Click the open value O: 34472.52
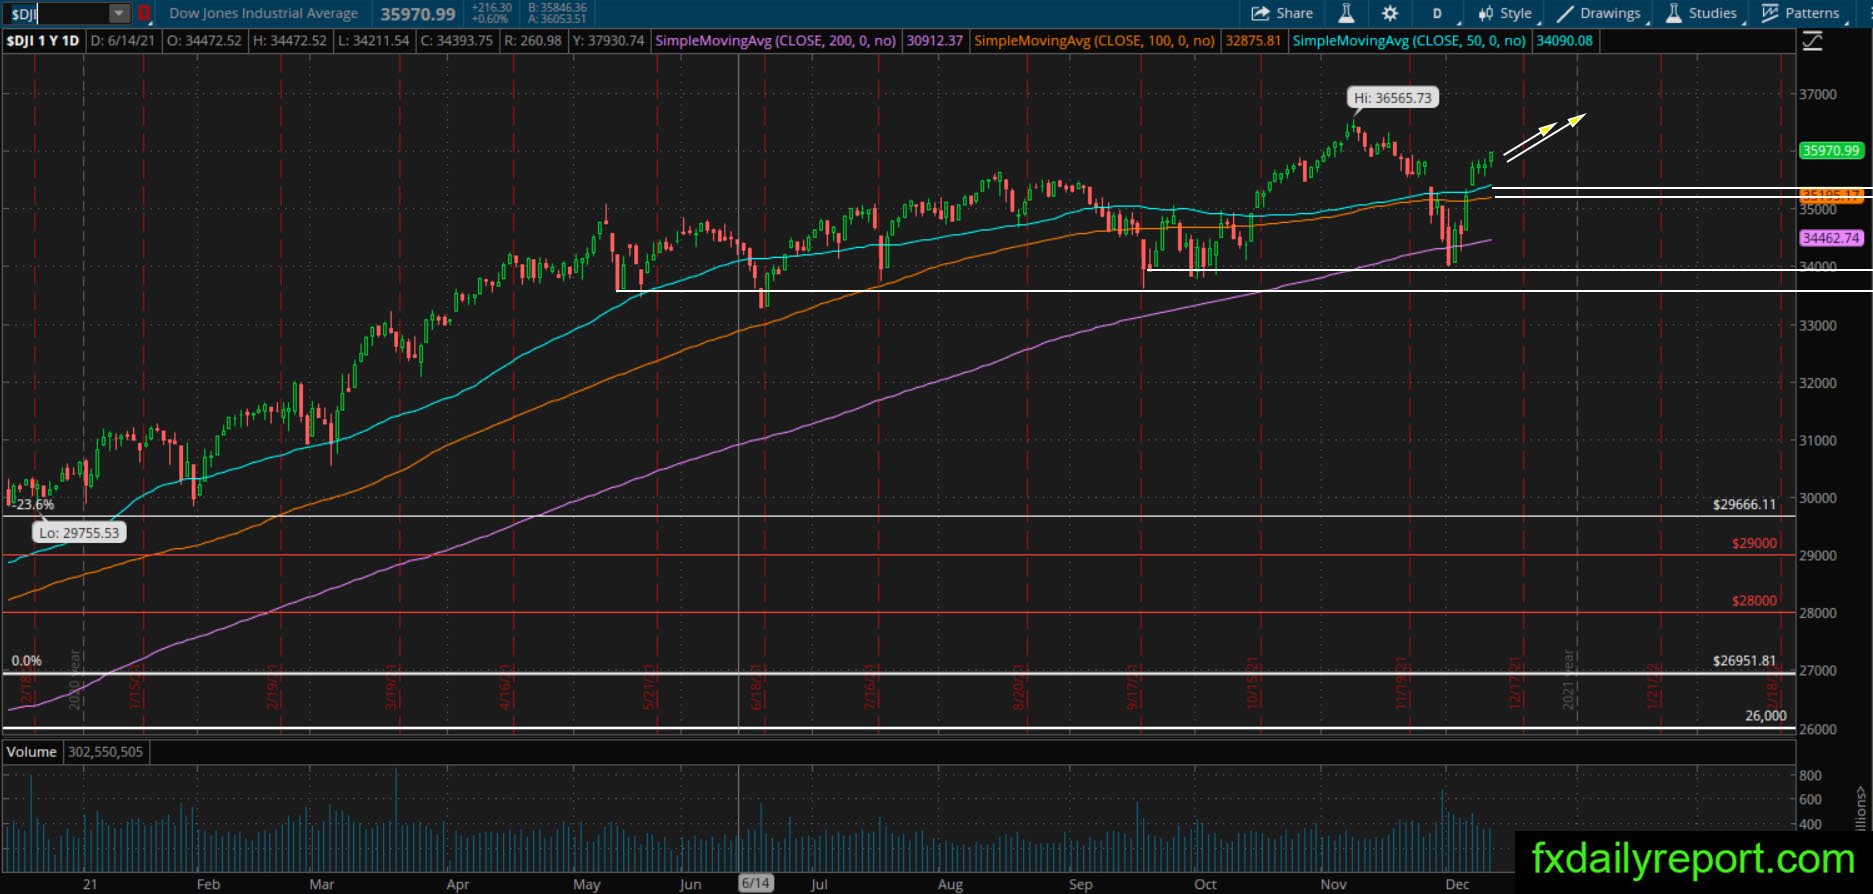 (x=204, y=41)
